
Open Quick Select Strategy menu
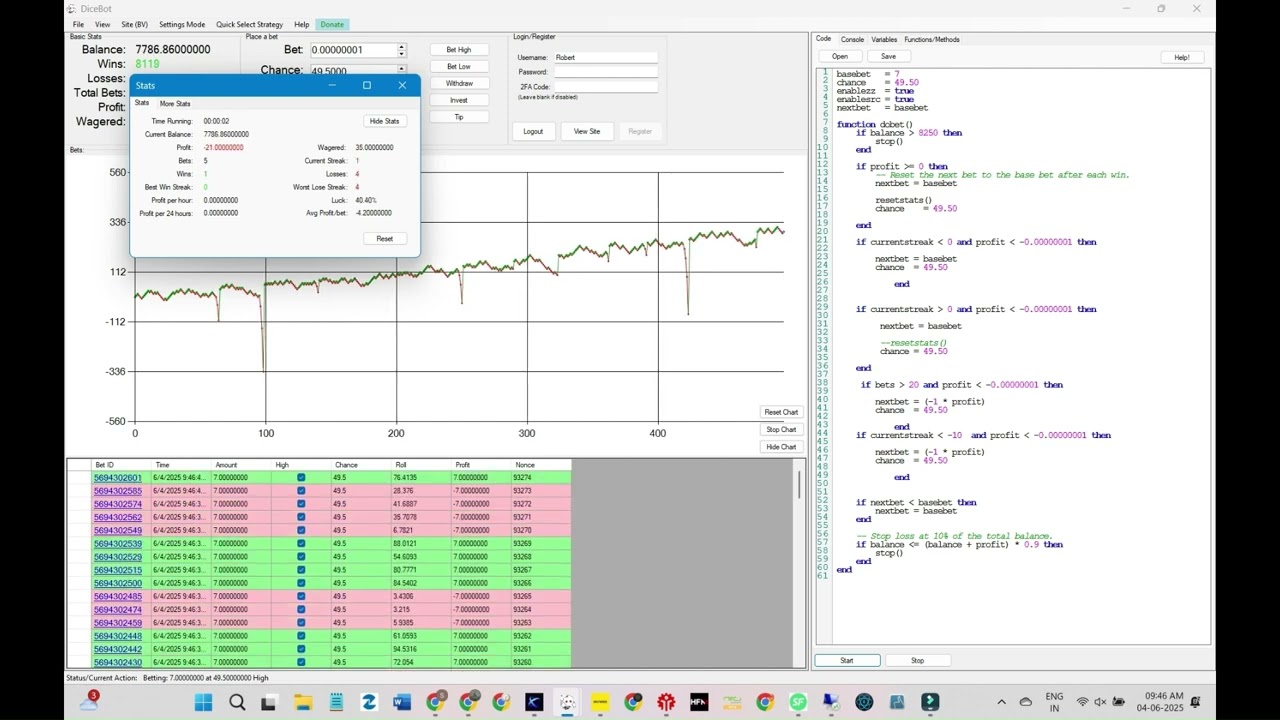coord(249,24)
